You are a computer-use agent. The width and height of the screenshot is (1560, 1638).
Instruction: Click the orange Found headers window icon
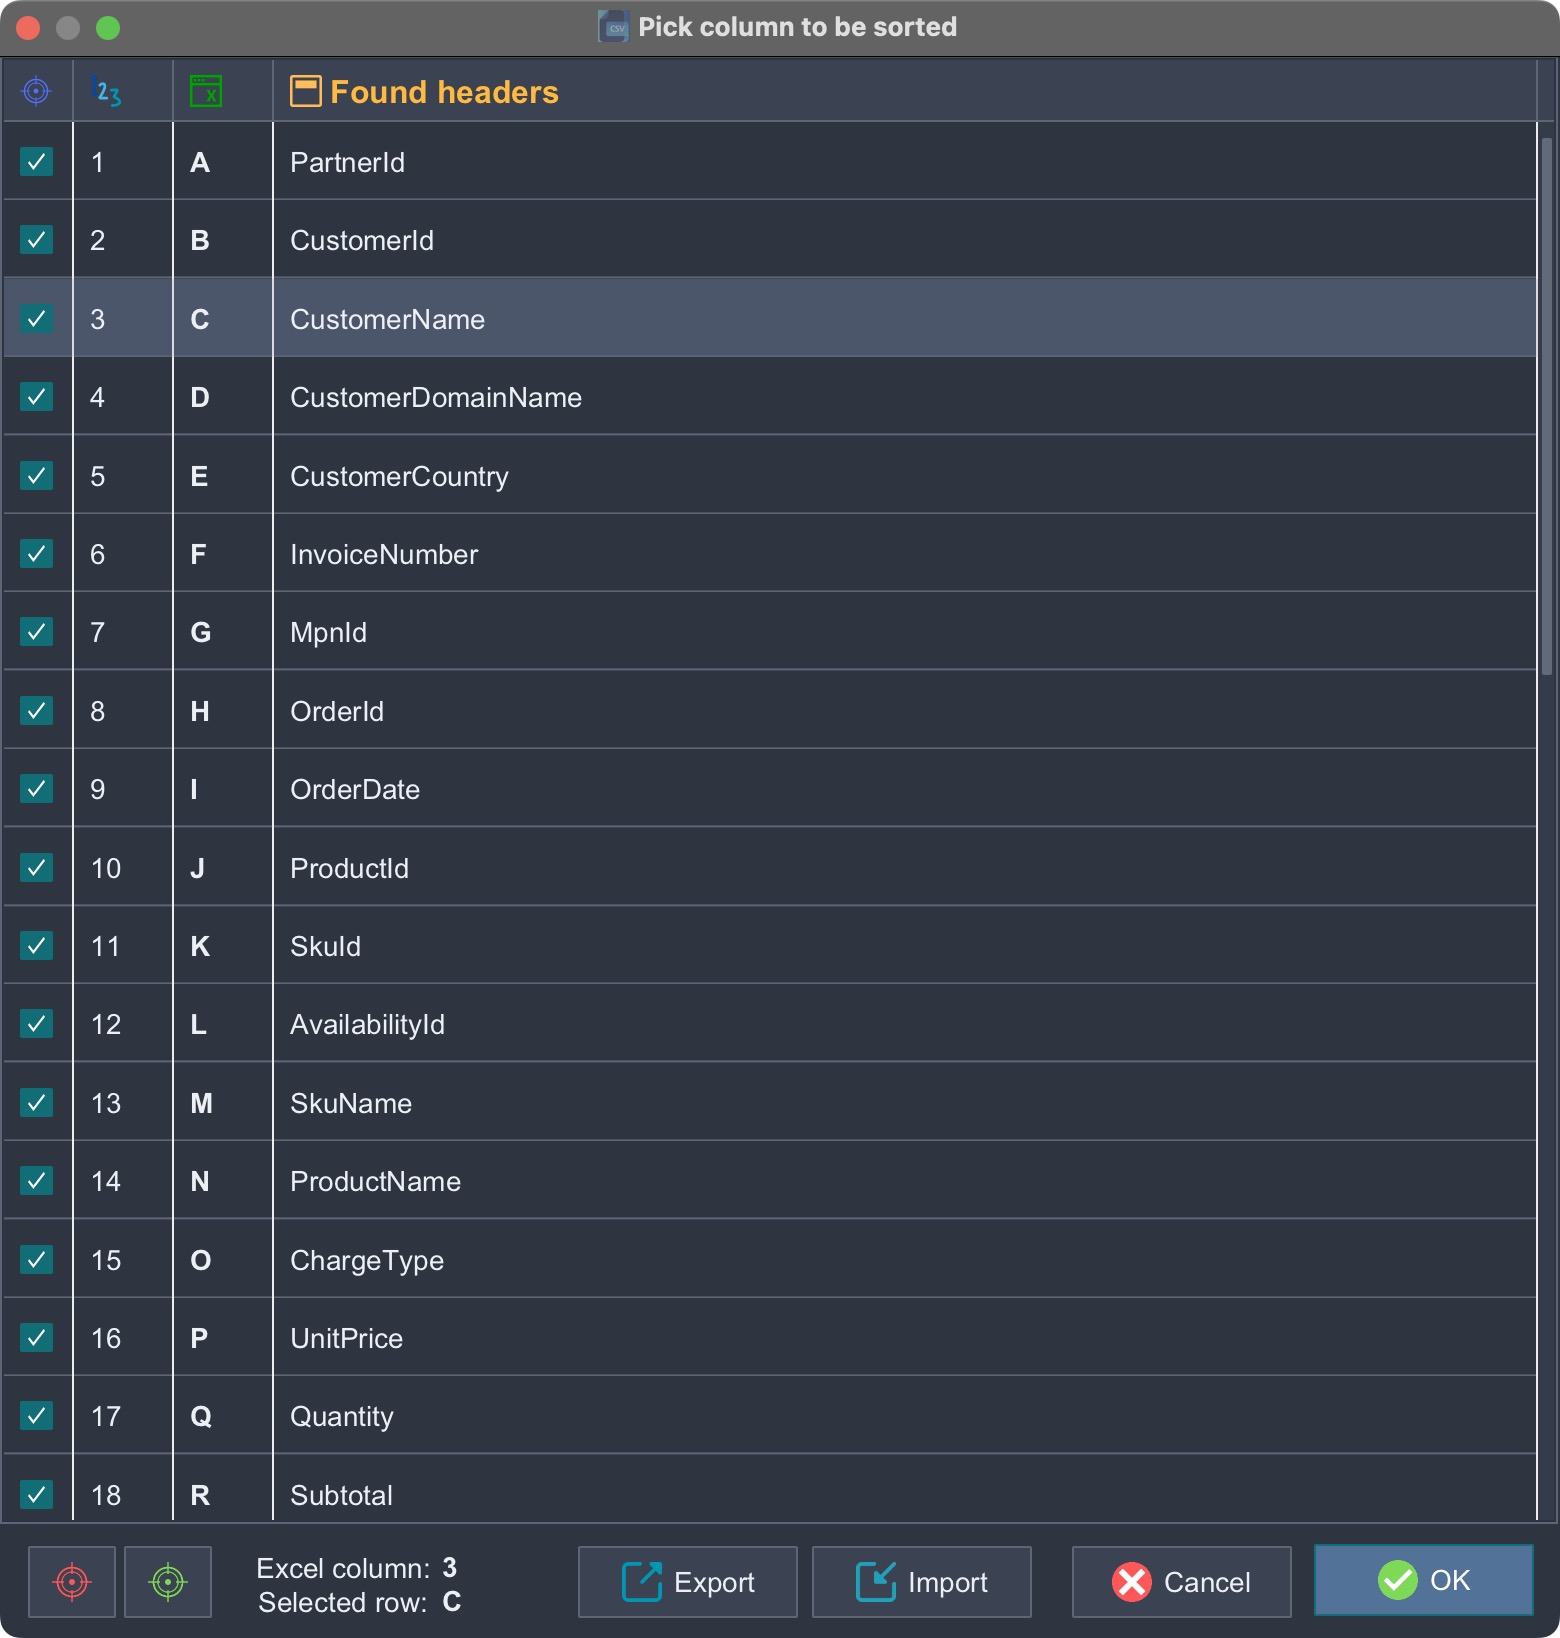tap(306, 91)
